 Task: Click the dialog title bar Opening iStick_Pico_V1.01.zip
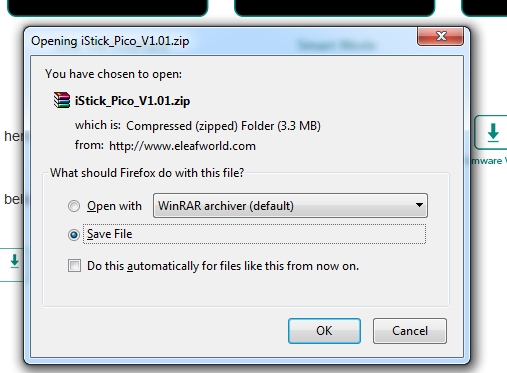click(x=110, y=41)
